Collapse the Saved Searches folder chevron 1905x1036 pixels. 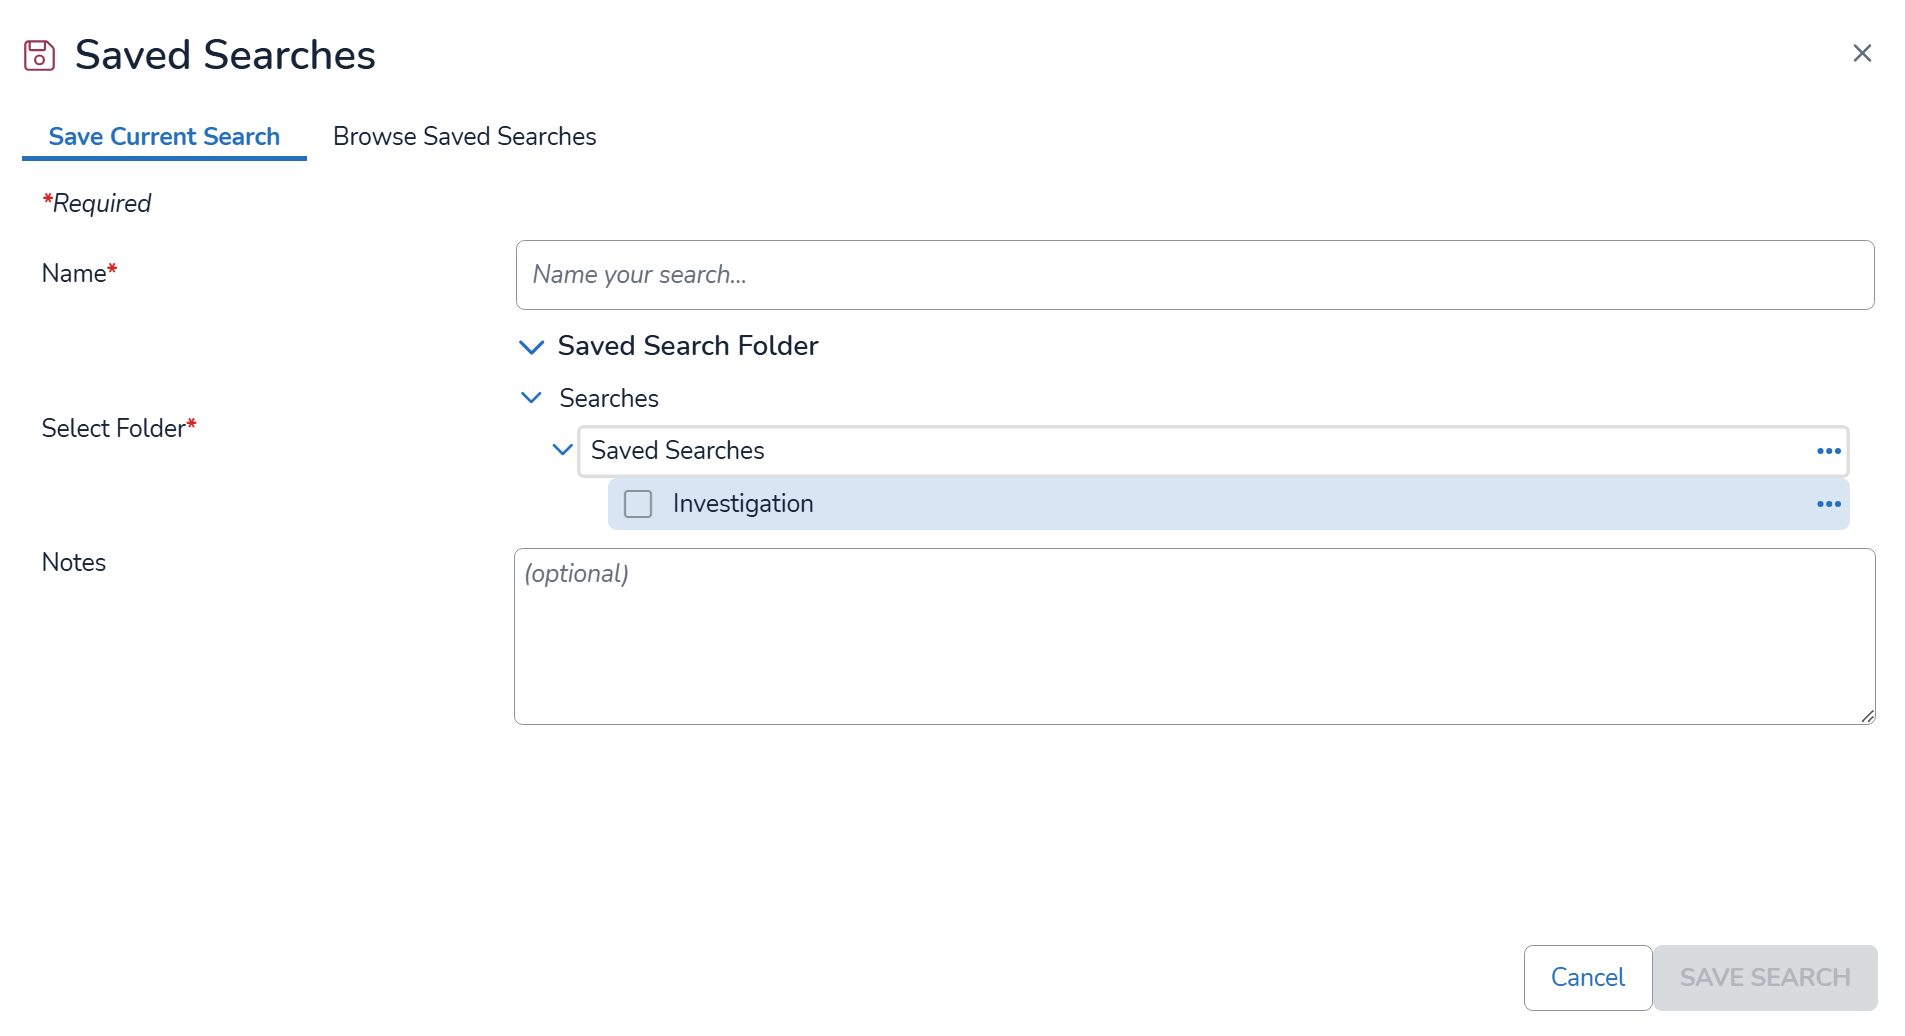click(x=563, y=450)
